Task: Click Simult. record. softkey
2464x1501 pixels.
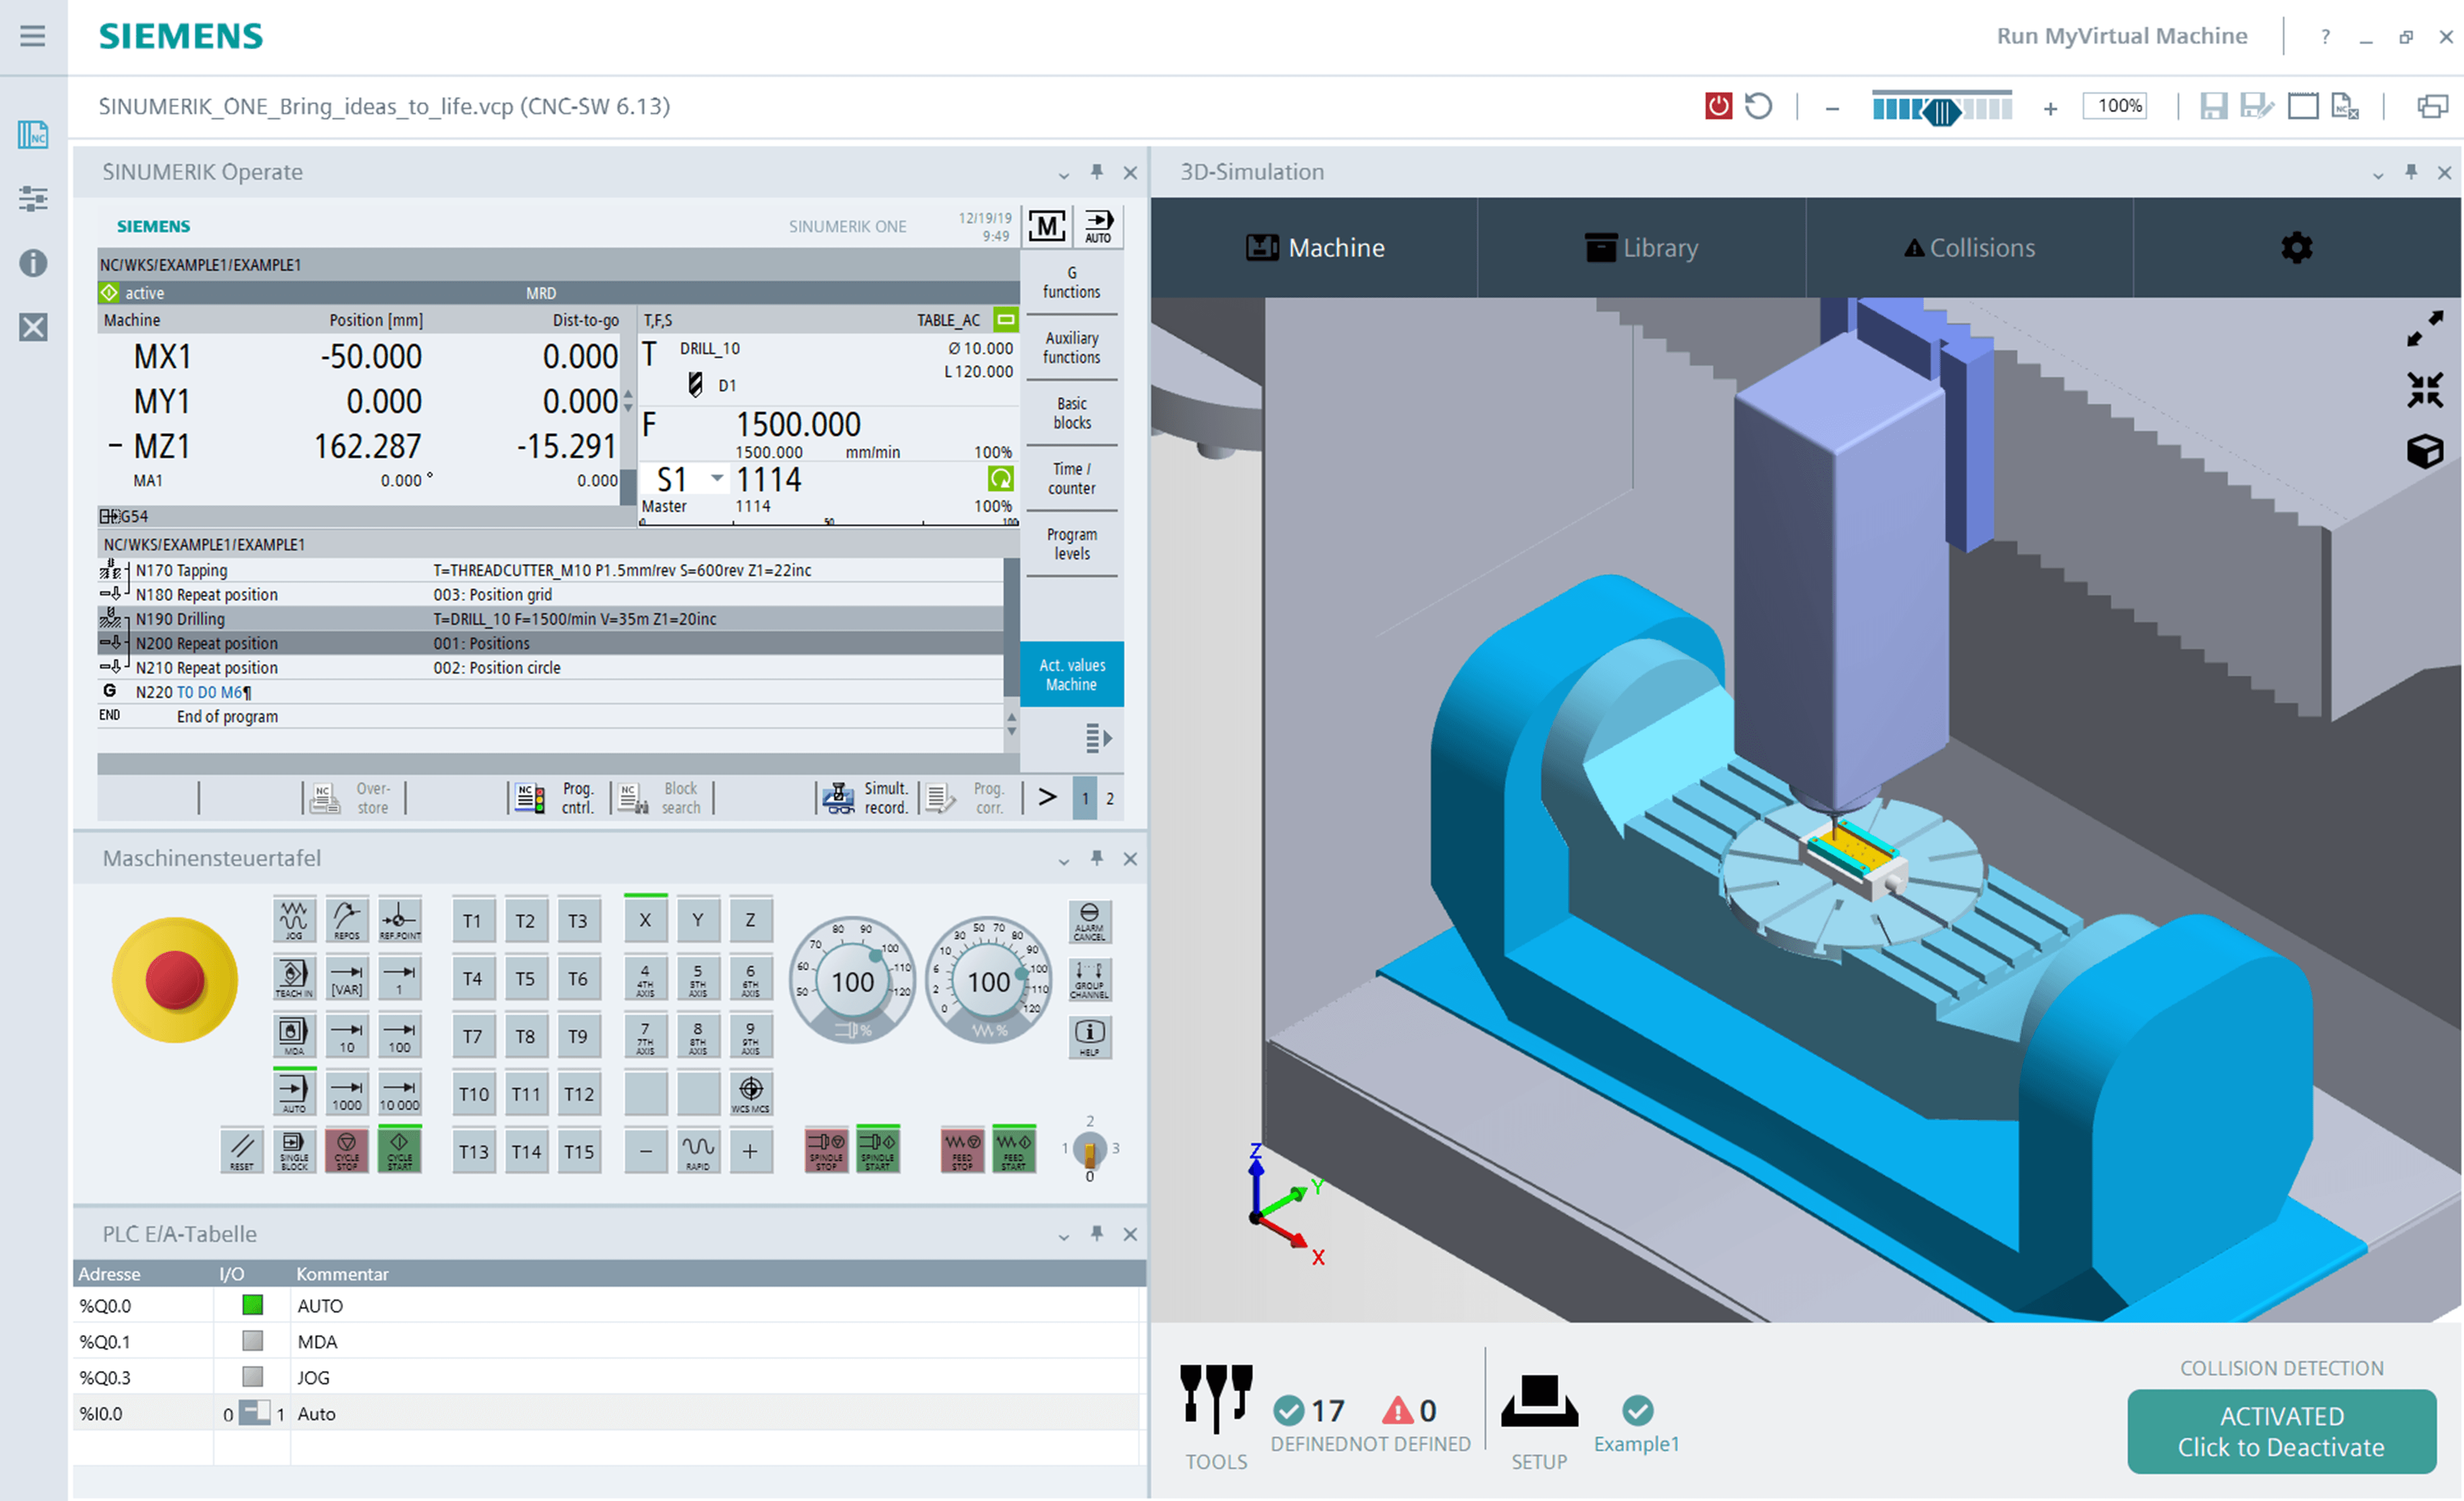Action: click(866, 798)
